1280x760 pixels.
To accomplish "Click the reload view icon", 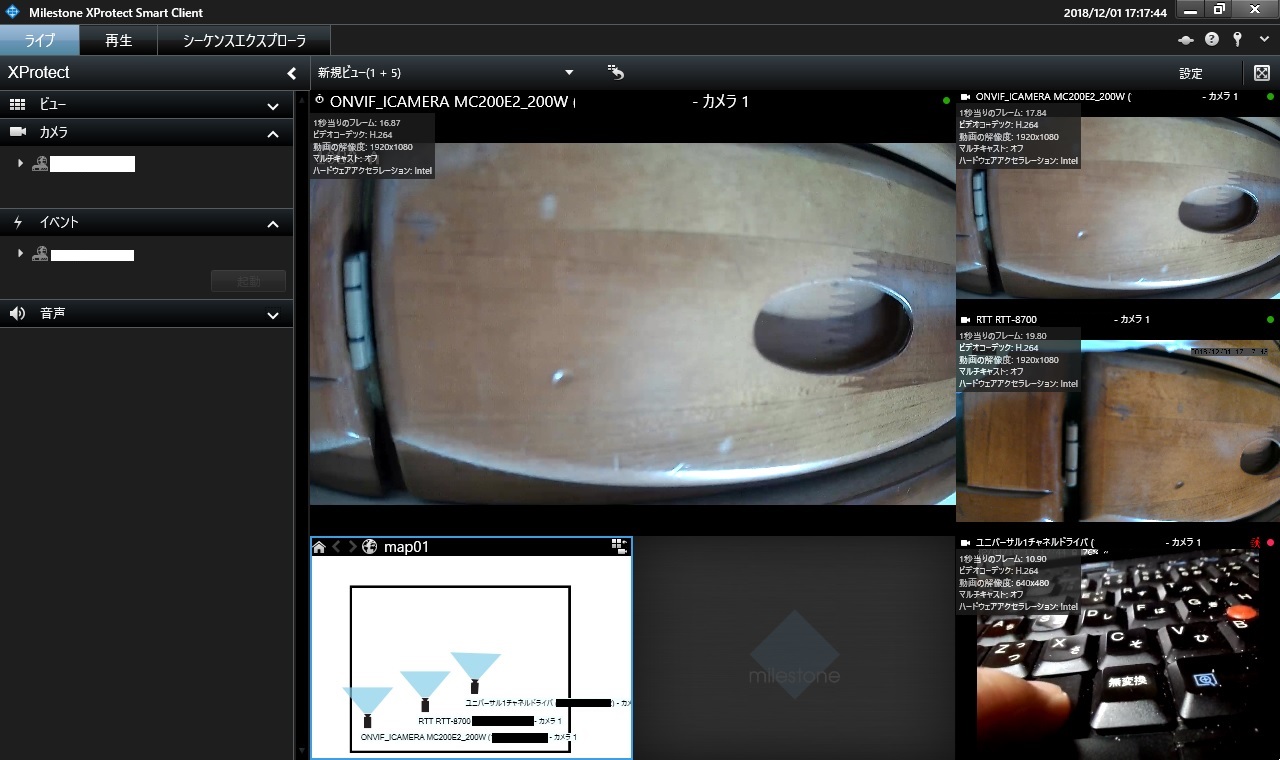I will click(x=616, y=72).
